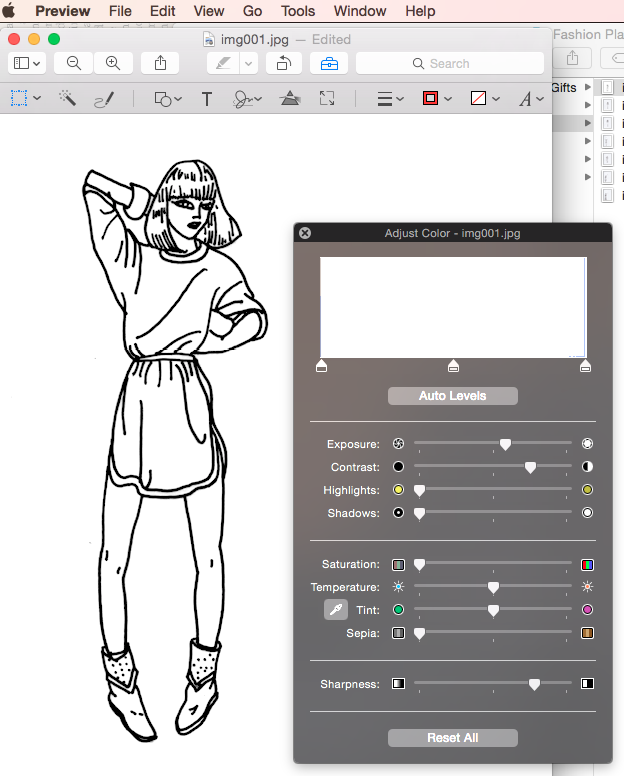Click the white point levels handle
The height and width of the screenshot is (776, 624).
click(585, 366)
